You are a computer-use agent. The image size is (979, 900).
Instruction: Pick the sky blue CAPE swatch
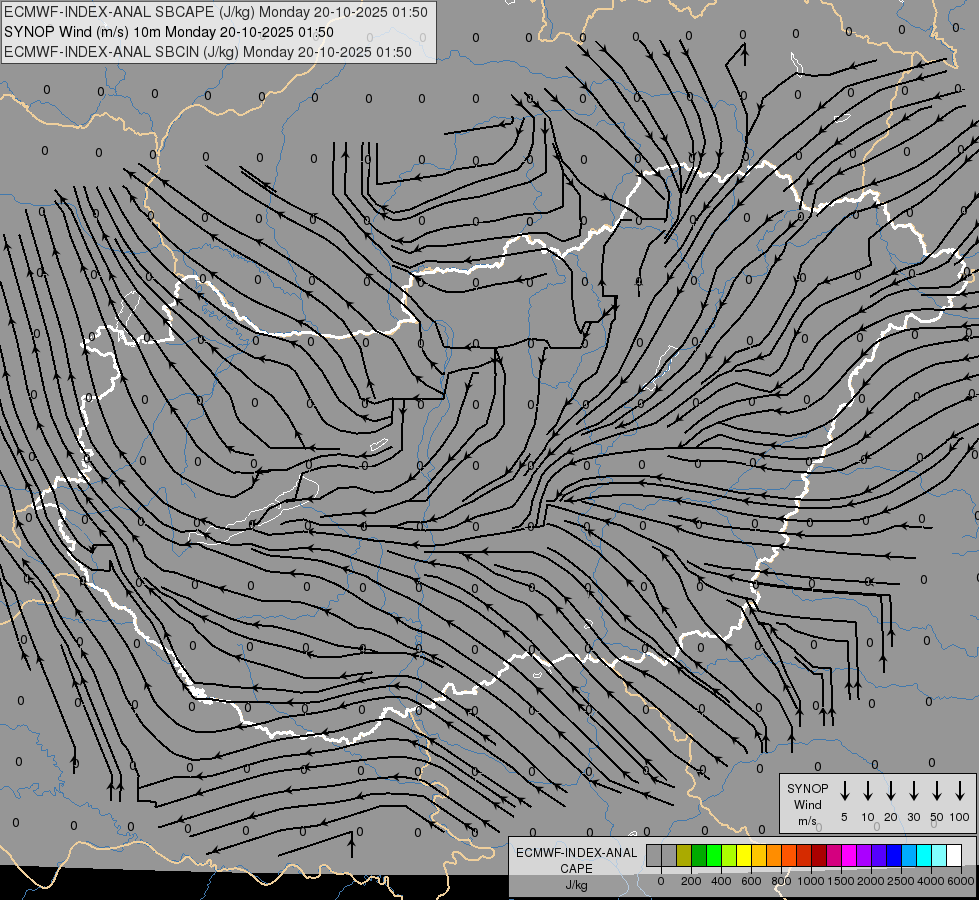[910, 855]
